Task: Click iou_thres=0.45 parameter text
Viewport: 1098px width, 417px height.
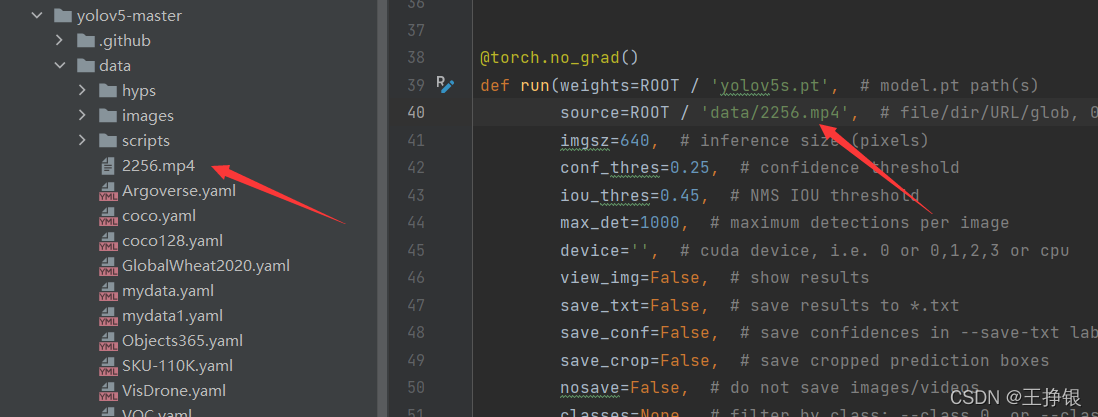Action: tap(630, 196)
